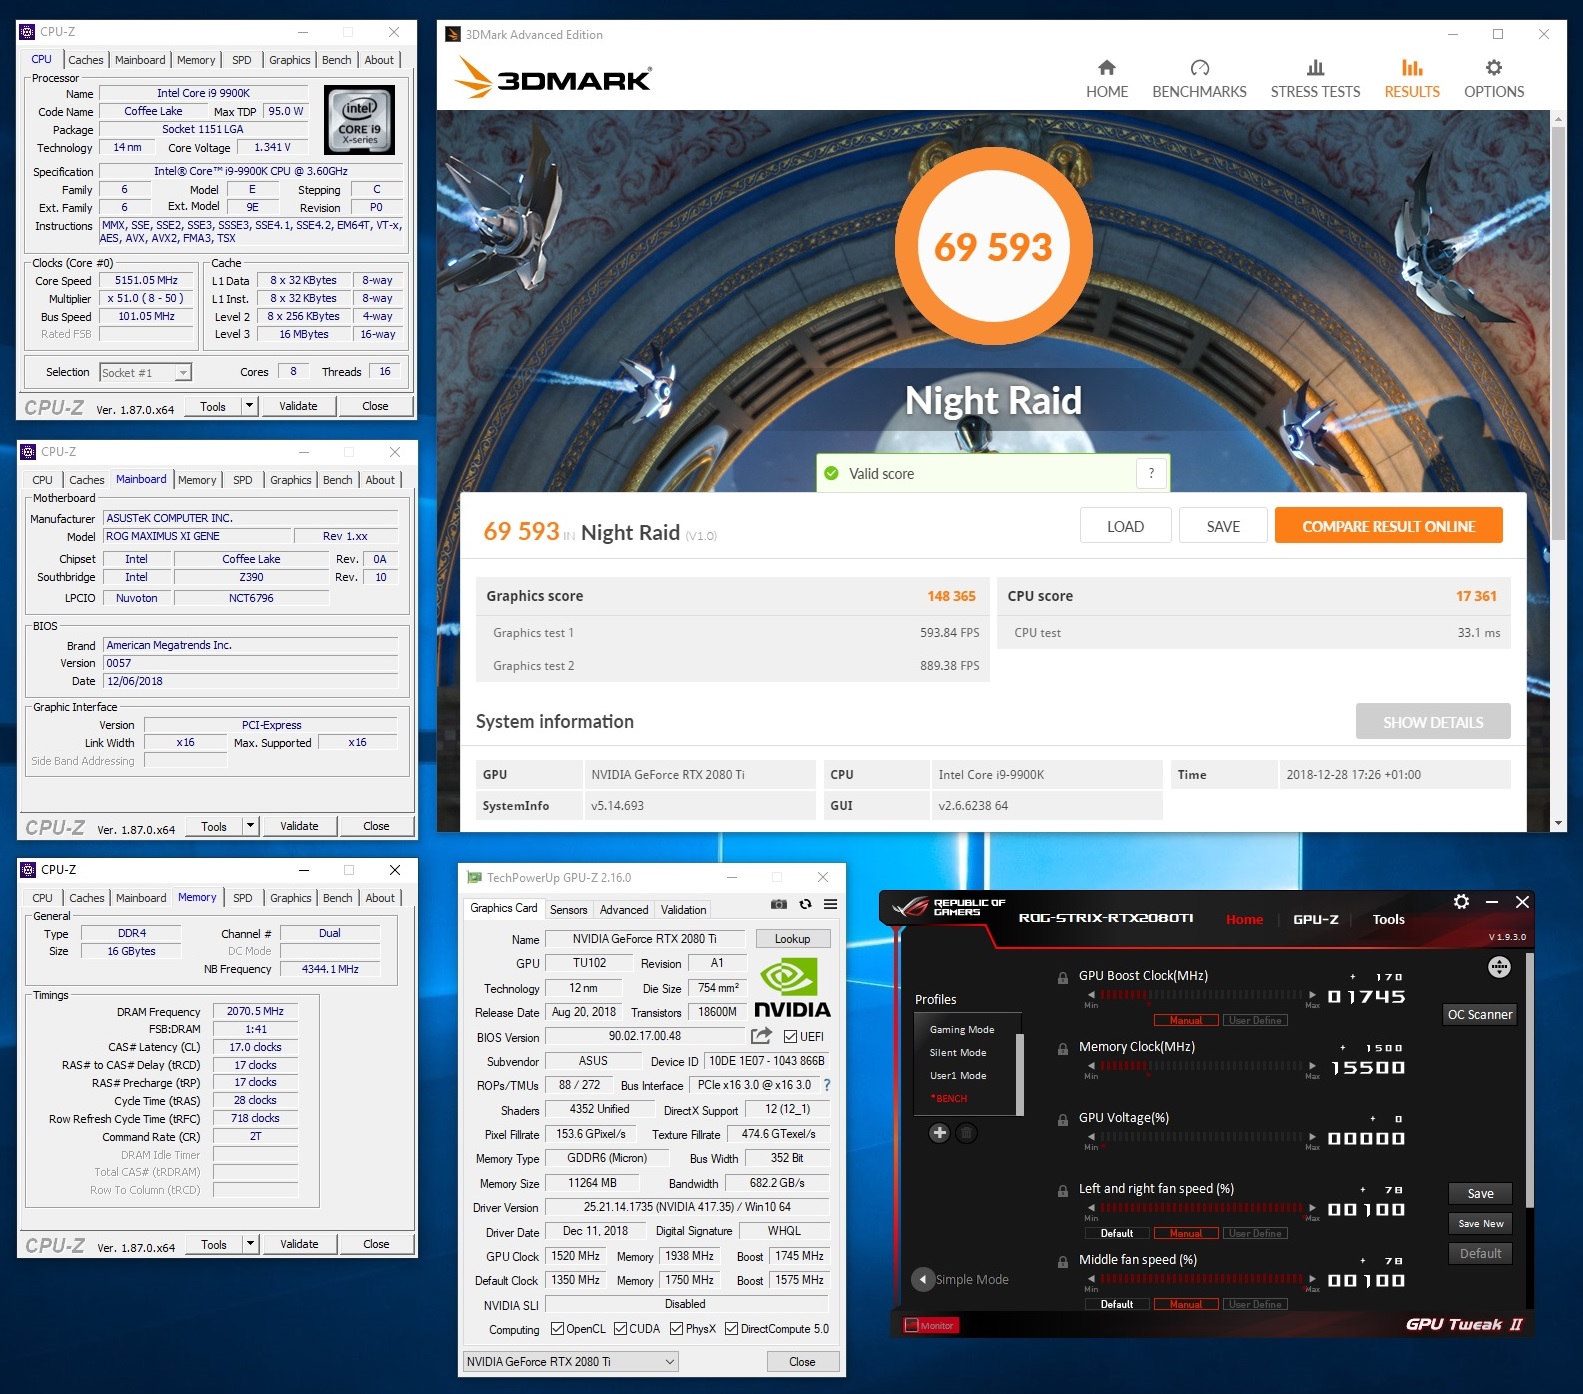Select Gaming Mode profile

click(x=962, y=1029)
